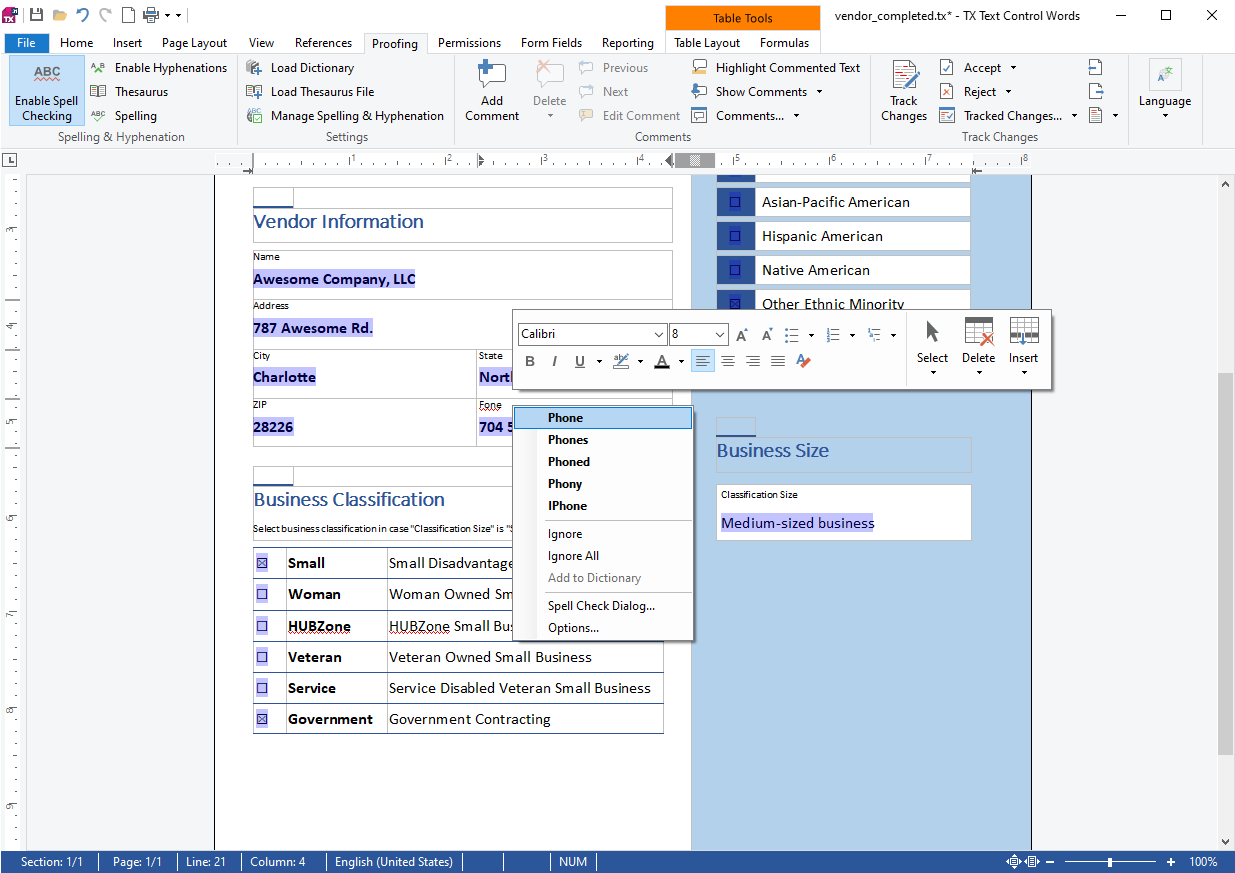Uncheck the Government classification checkbox
This screenshot has width=1235, height=873.
click(262, 719)
